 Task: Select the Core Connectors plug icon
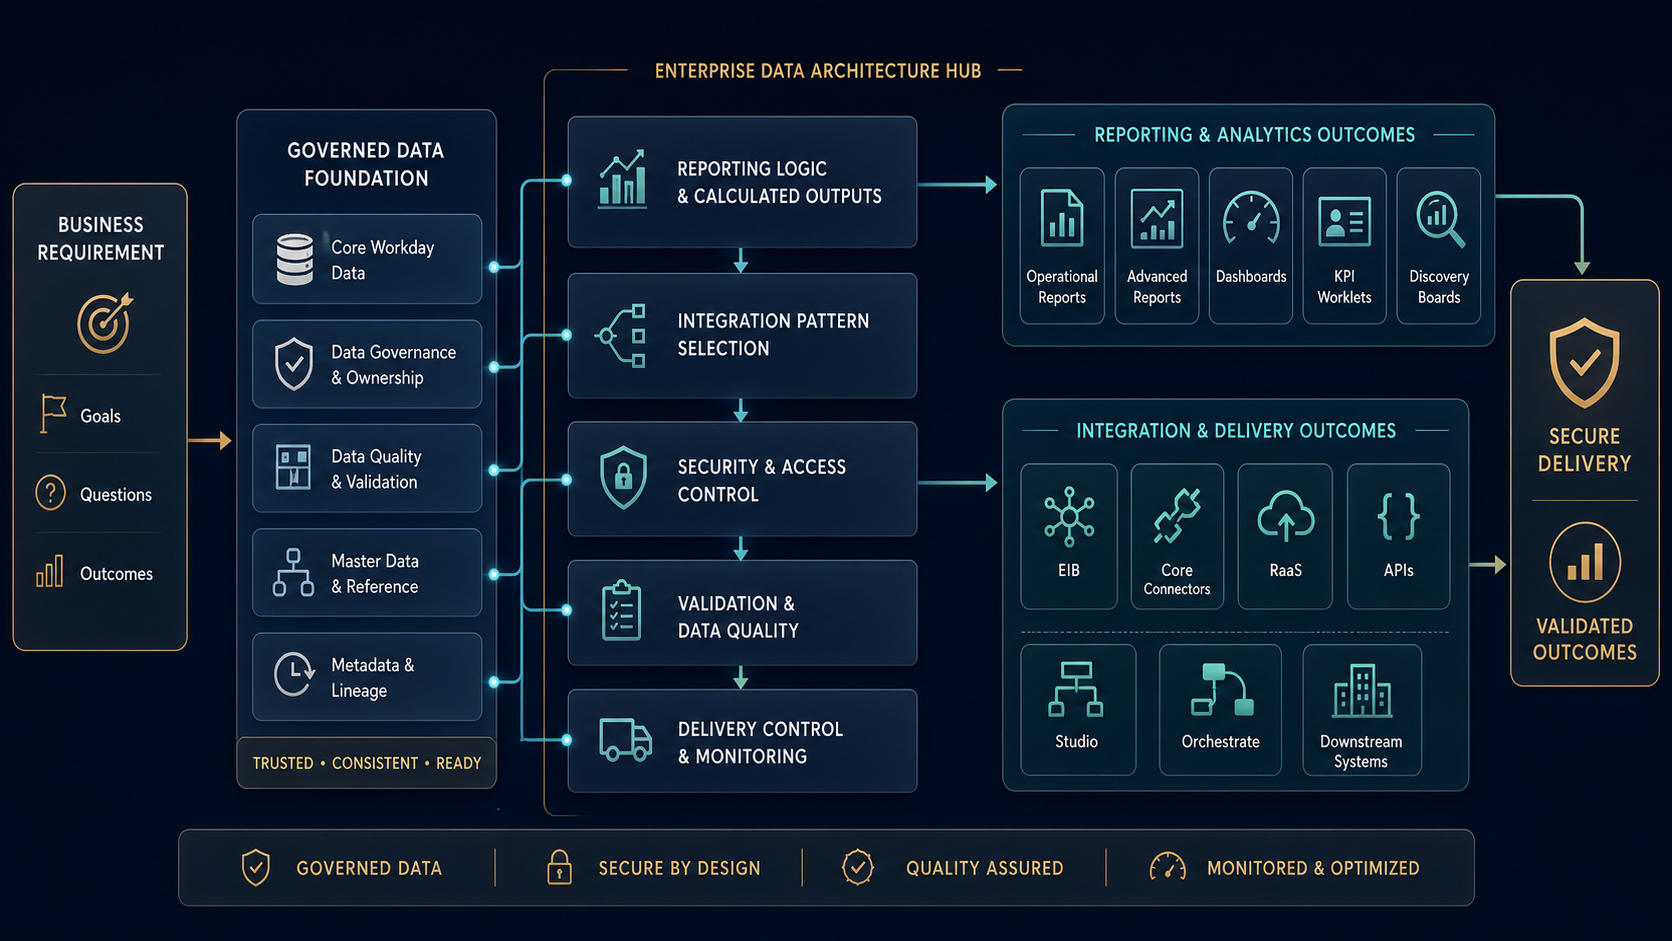pos(1177,515)
